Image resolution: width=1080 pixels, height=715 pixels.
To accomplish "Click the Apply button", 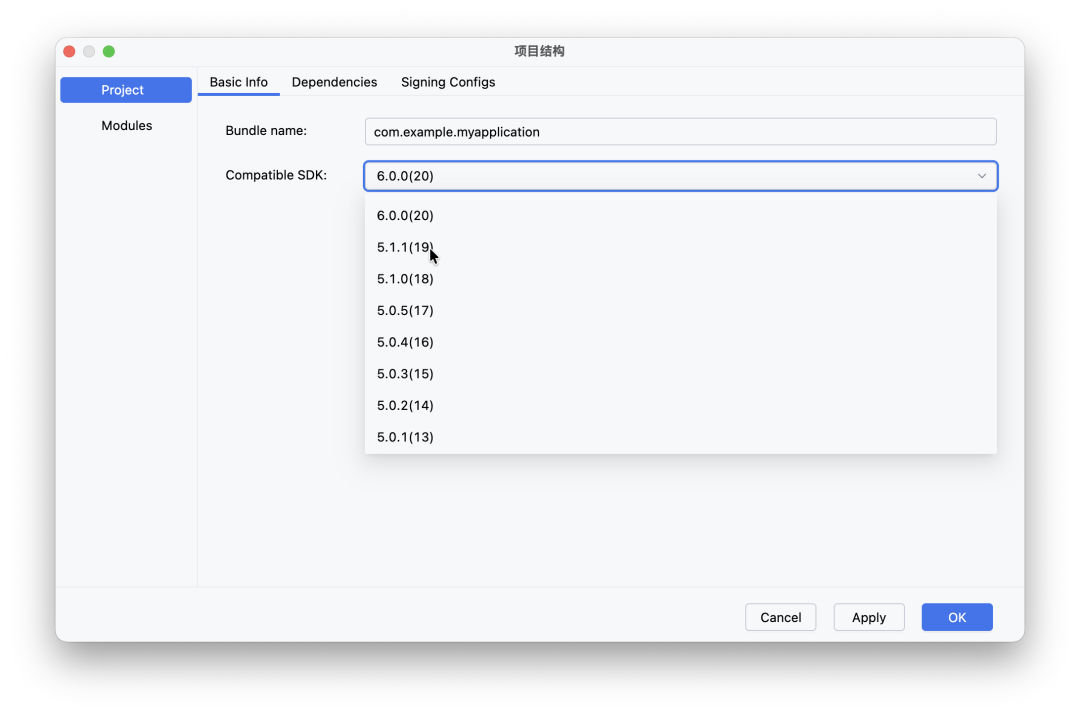I will coord(869,617).
